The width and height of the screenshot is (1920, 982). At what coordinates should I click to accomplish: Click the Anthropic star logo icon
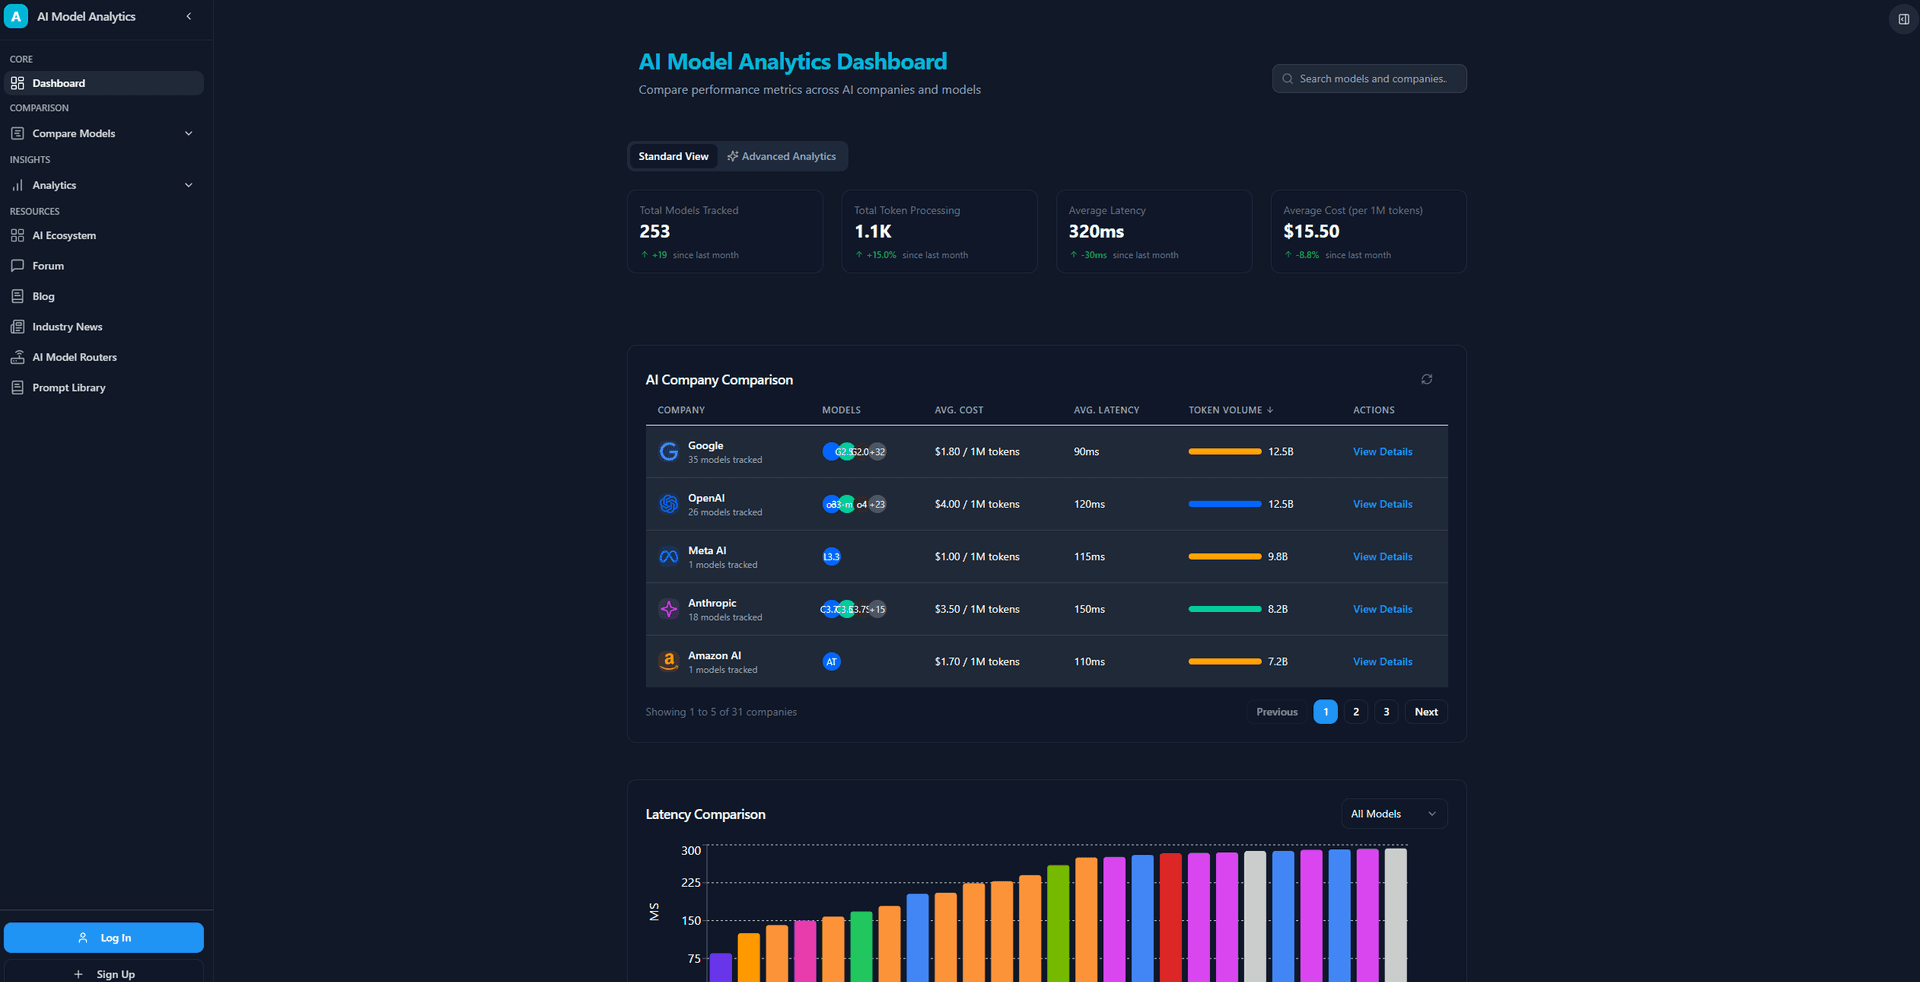pyautogui.click(x=668, y=609)
